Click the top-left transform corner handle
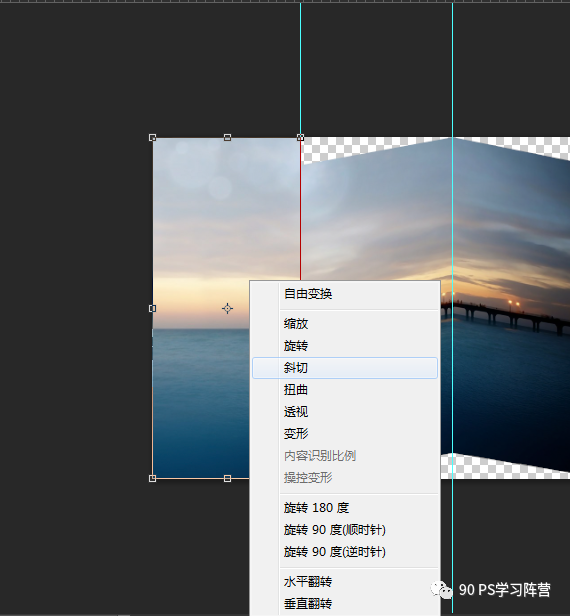This screenshot has width=570, height=616. pos(152,138)
